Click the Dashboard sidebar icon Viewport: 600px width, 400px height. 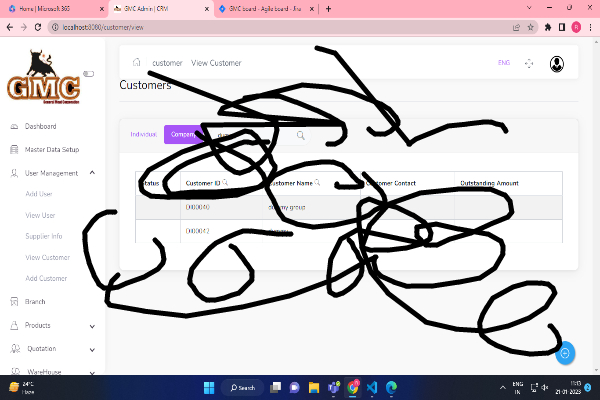[12, 127]
